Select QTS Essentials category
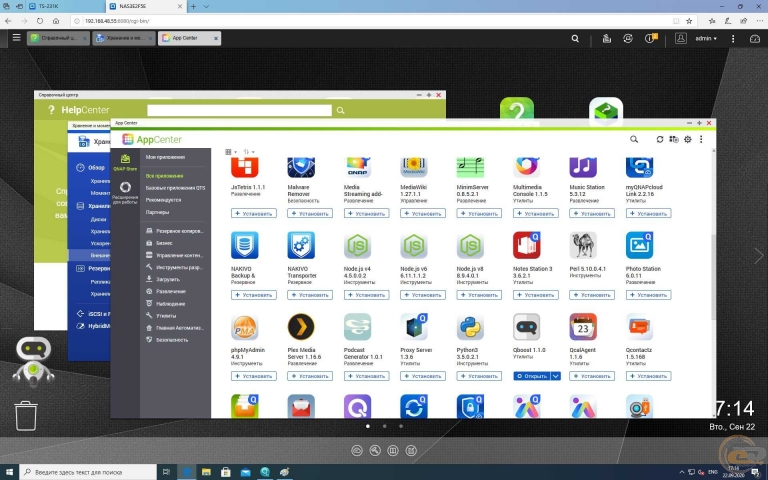 click(x=175, y=188)
